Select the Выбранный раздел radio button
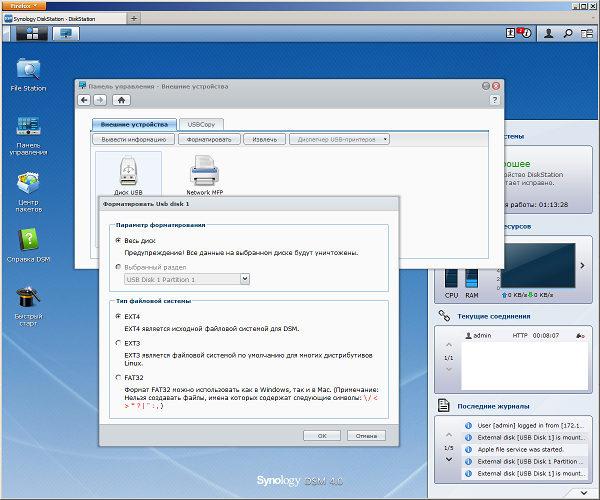This screenshot has width=600, height=500. point(118,267)
